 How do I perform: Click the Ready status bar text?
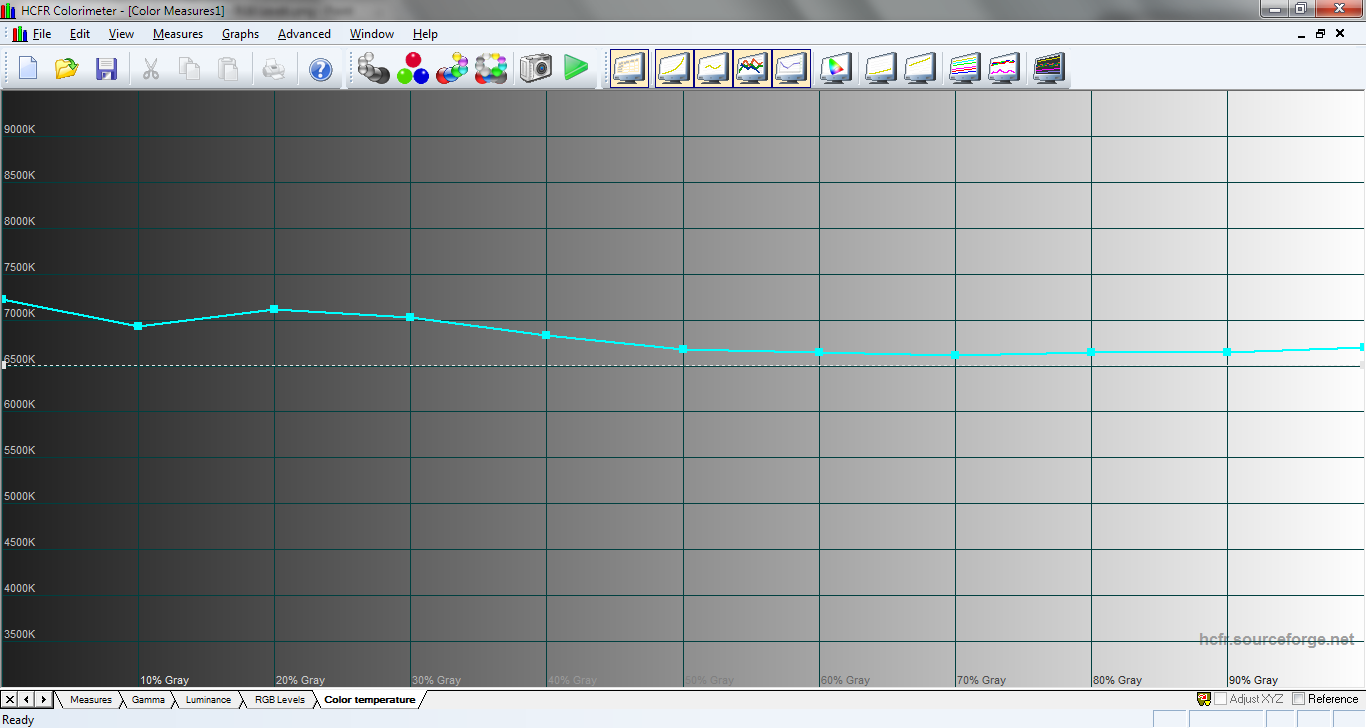click(x=19, y=720)
